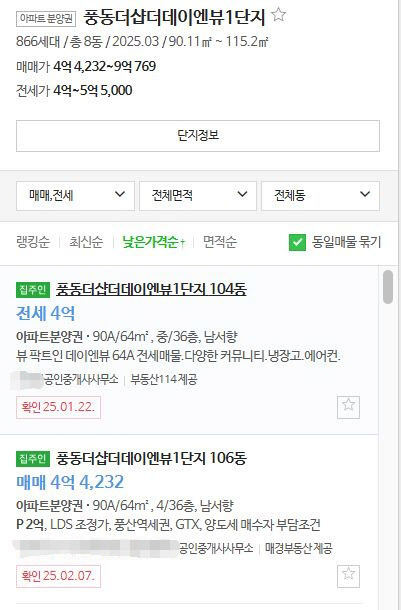Open the 풍동더샵더데이엔뷰1단지 104동 listing link

point(151,289)
